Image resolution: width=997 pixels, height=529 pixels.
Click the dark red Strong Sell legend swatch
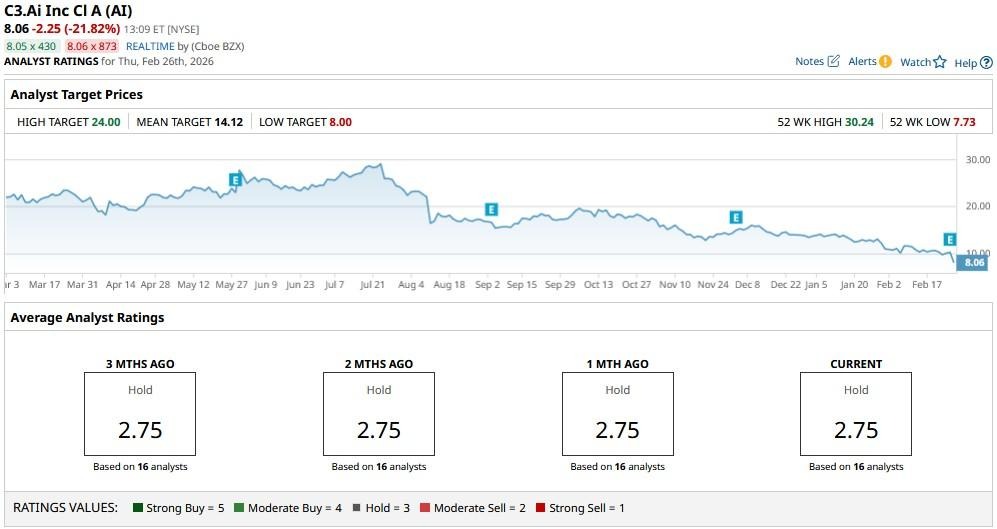click(540, 507)
